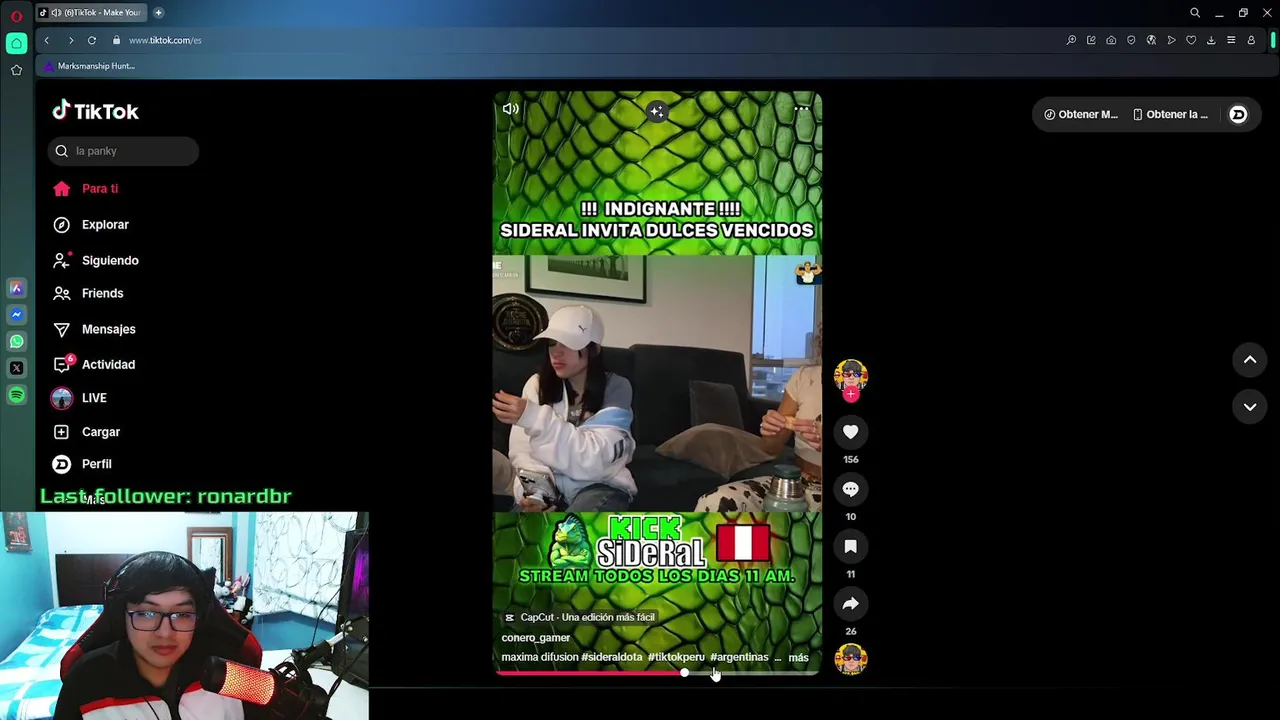This screenshot has height=720, width=1280.
Task: Open Spotify in the Opera sidebar
Action: tap(16, 395)
